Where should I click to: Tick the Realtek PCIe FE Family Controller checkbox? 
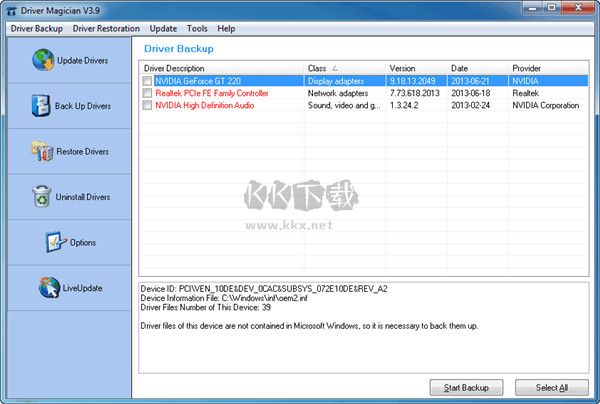pos(147,93)
